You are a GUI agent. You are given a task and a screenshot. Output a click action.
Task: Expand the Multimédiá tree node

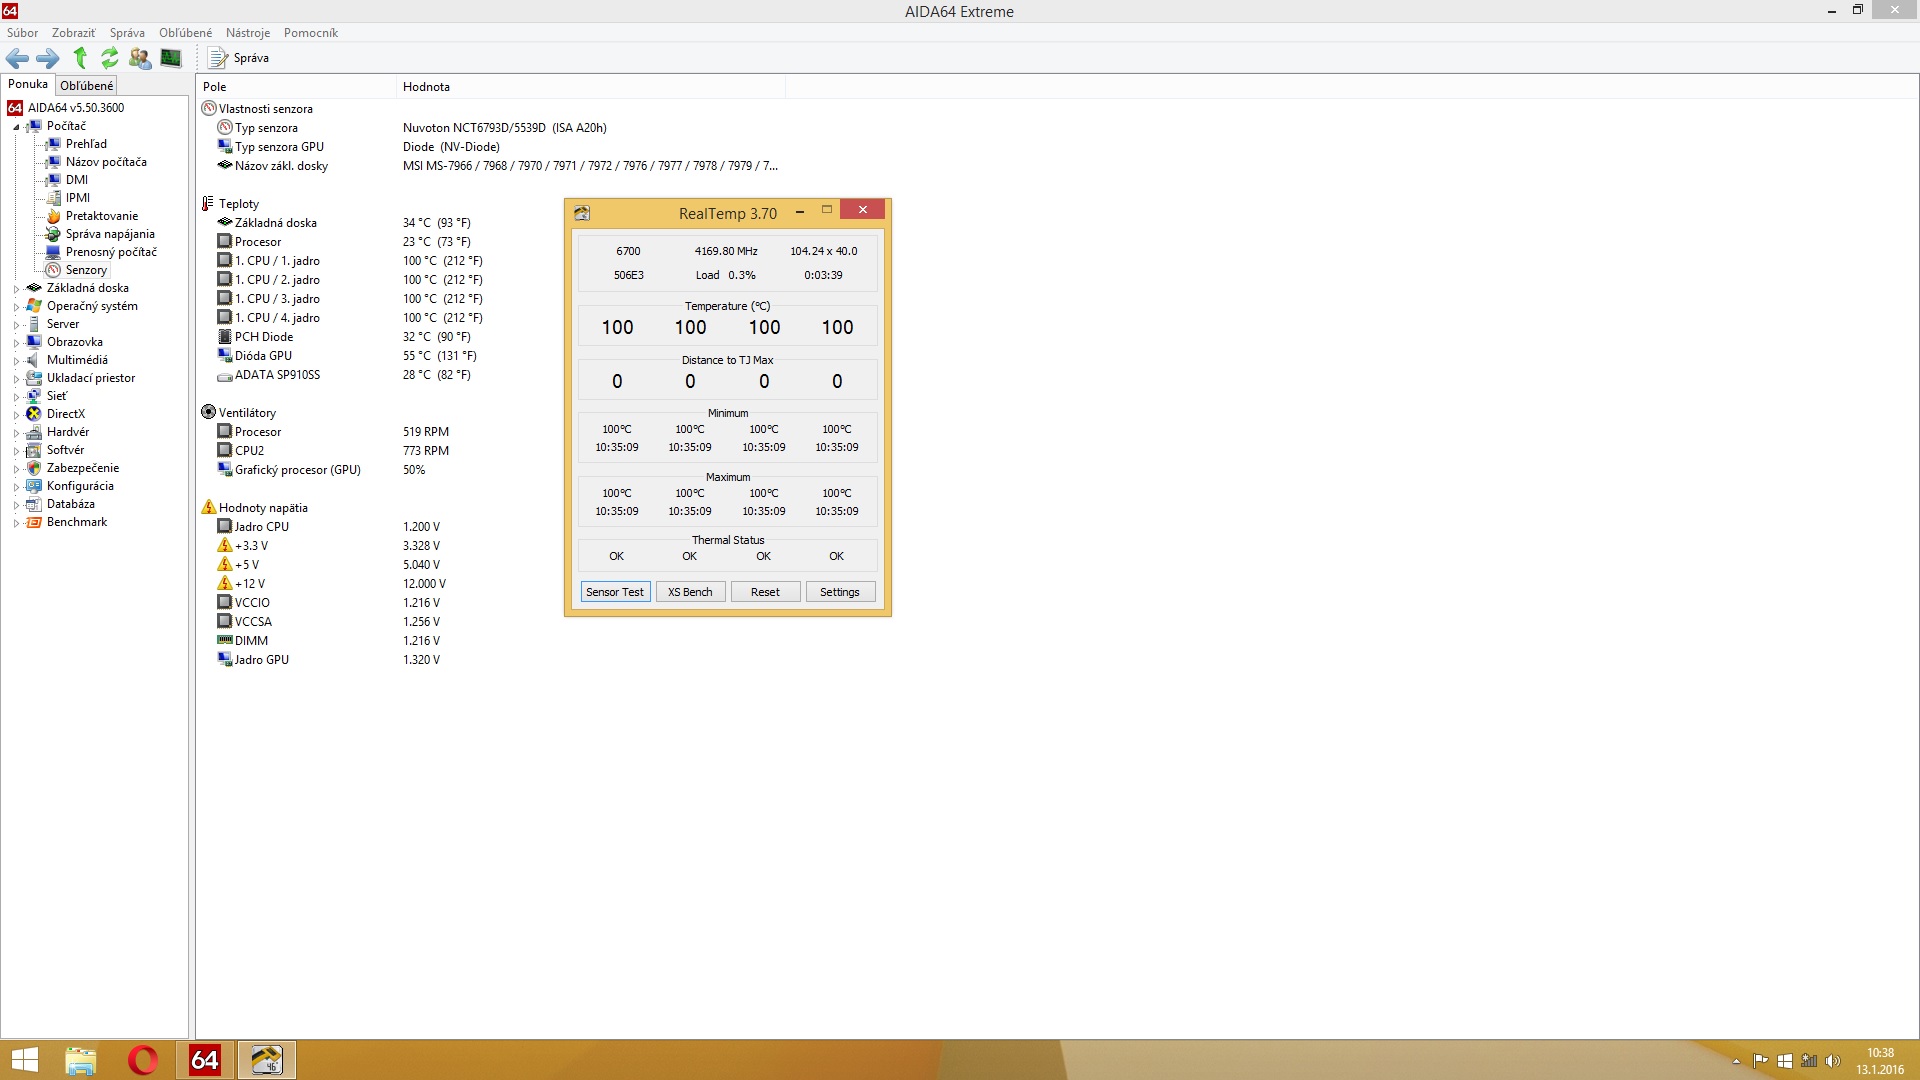tap(16, 361)
